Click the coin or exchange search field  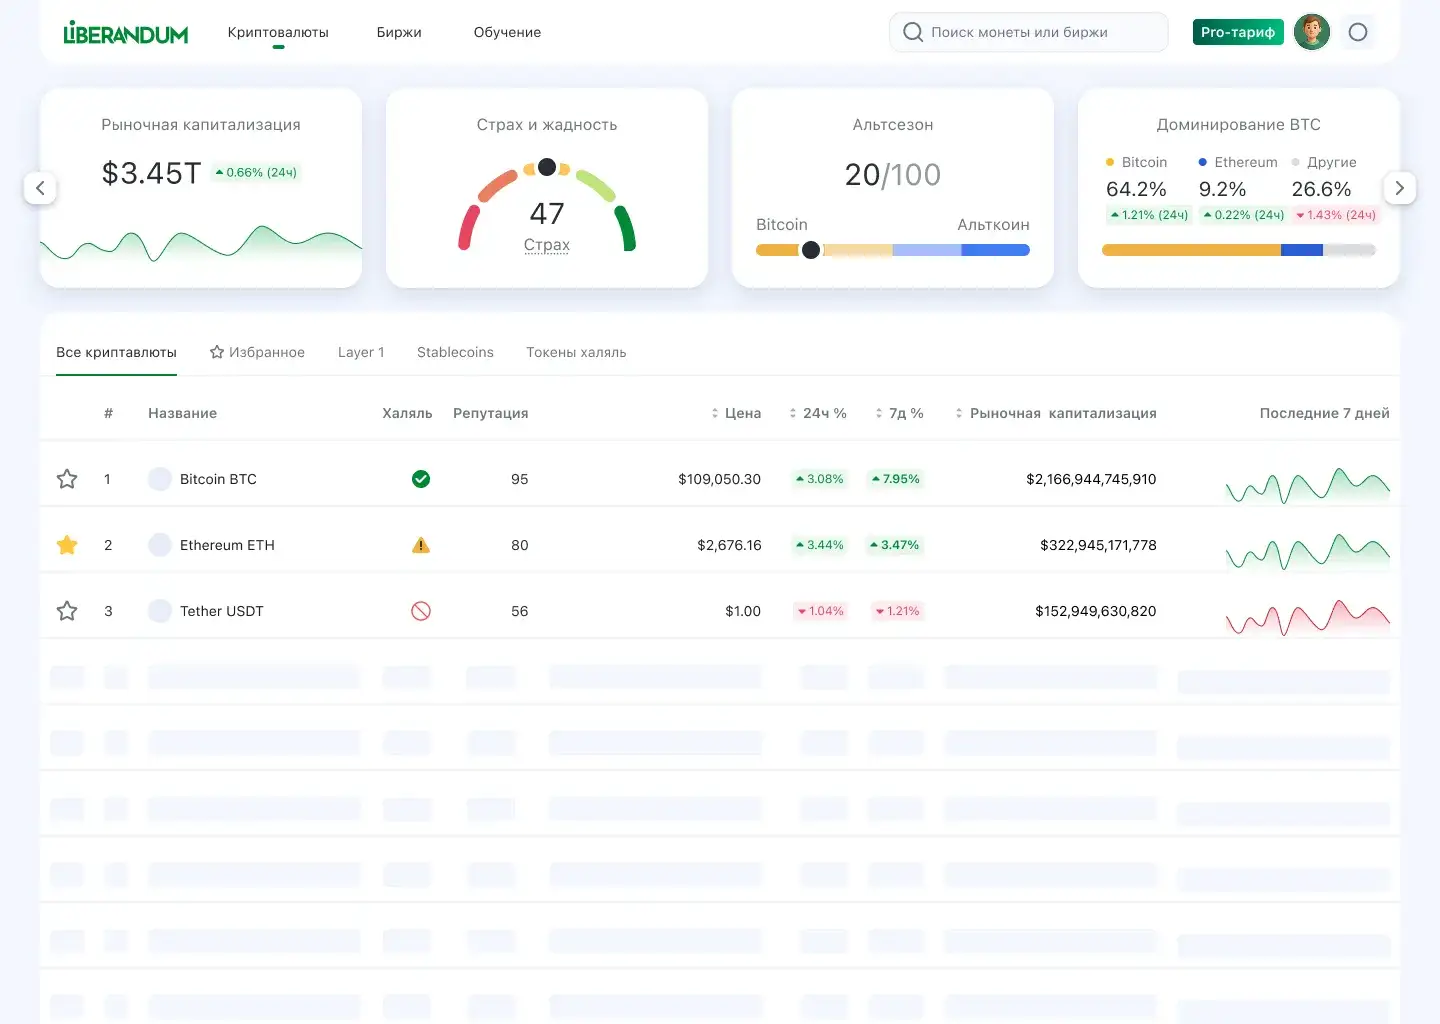1029,32
